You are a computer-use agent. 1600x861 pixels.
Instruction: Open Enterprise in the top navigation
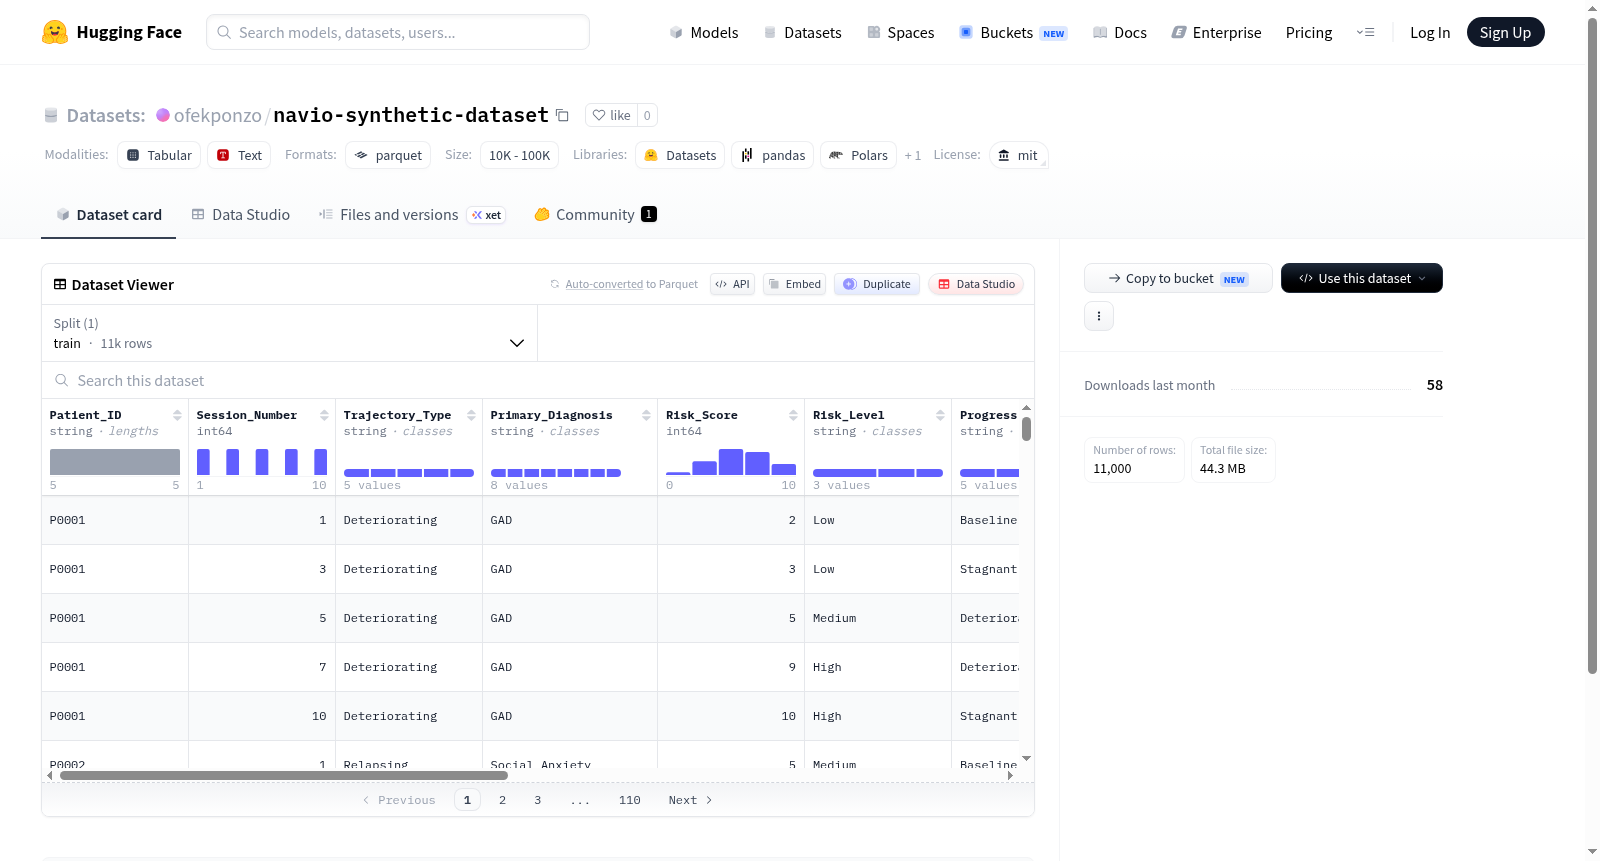pos(1216,33)
